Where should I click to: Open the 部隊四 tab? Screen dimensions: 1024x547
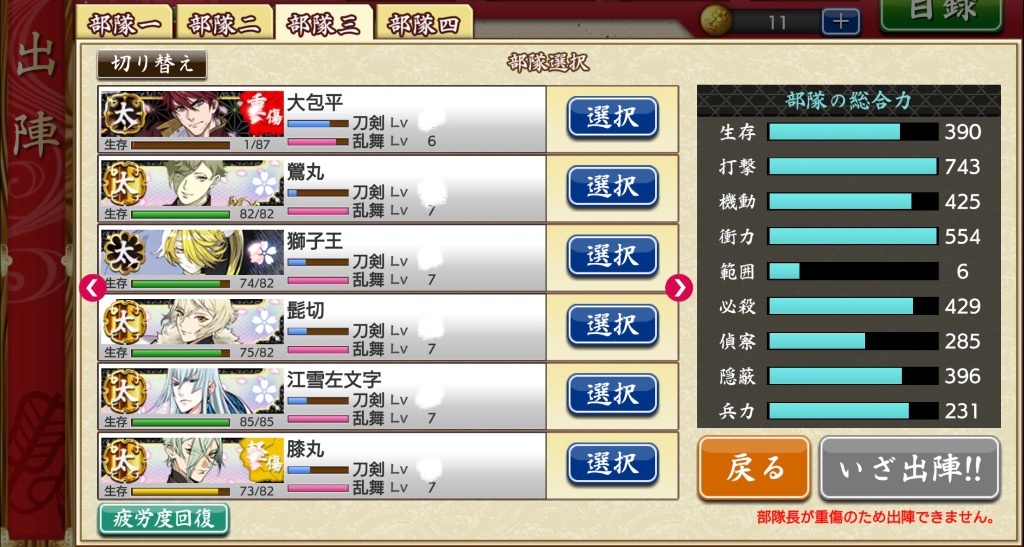[424, 25]
